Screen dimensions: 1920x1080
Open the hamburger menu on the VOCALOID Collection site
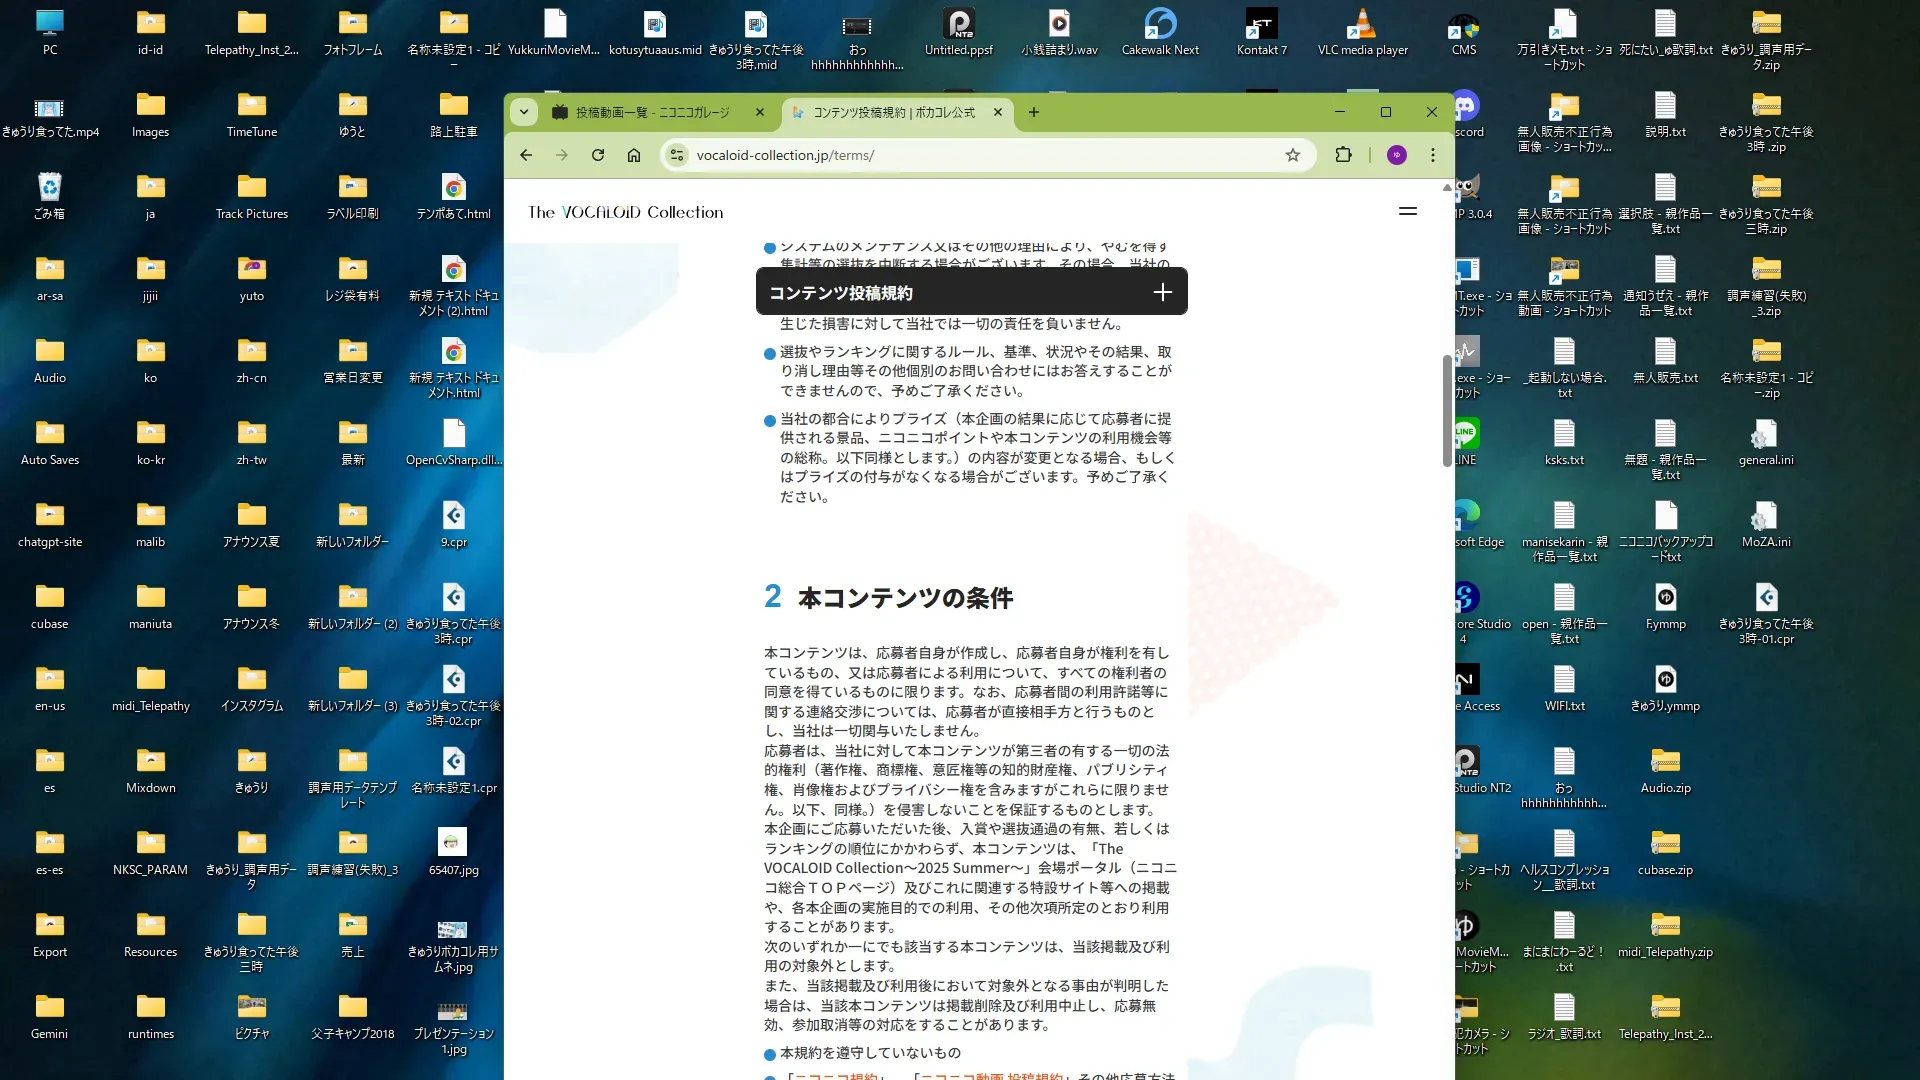(x=1408, y=211)
